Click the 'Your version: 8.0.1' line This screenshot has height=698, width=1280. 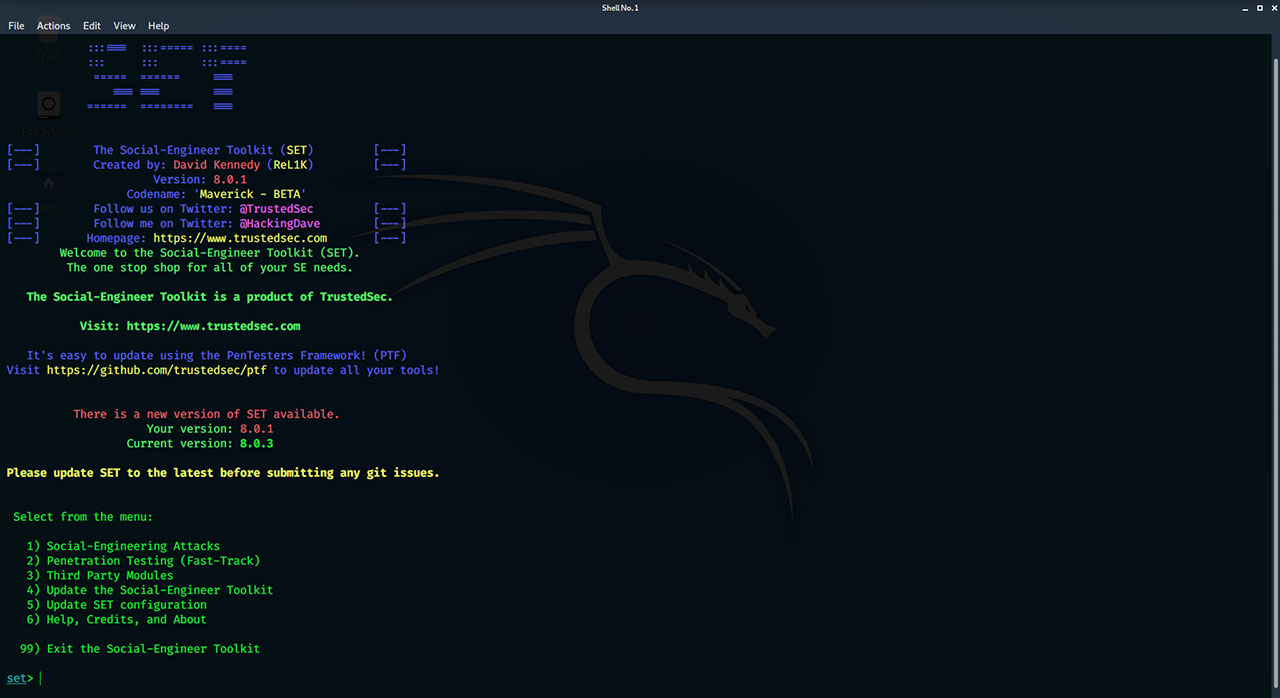click(210, 429)
